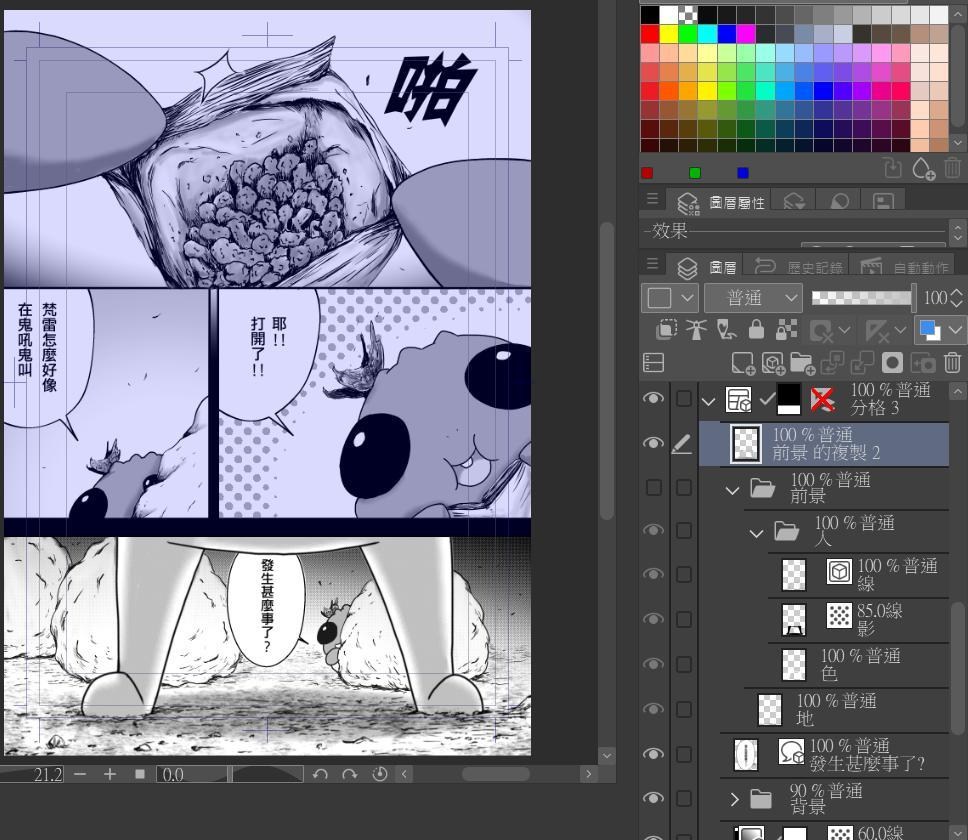
Task: Hide the 人 folder layer
Action: (x=653, y=531)
